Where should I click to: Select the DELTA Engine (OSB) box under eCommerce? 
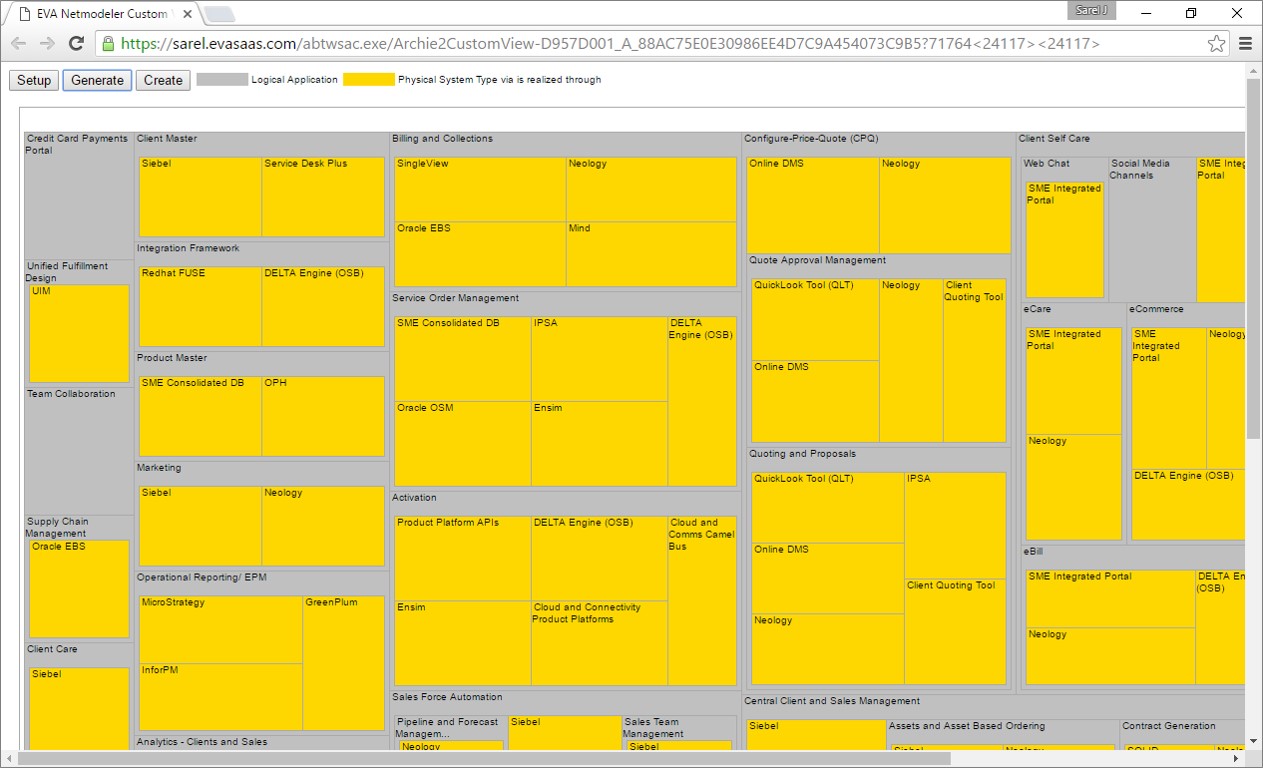(1189, 504)
